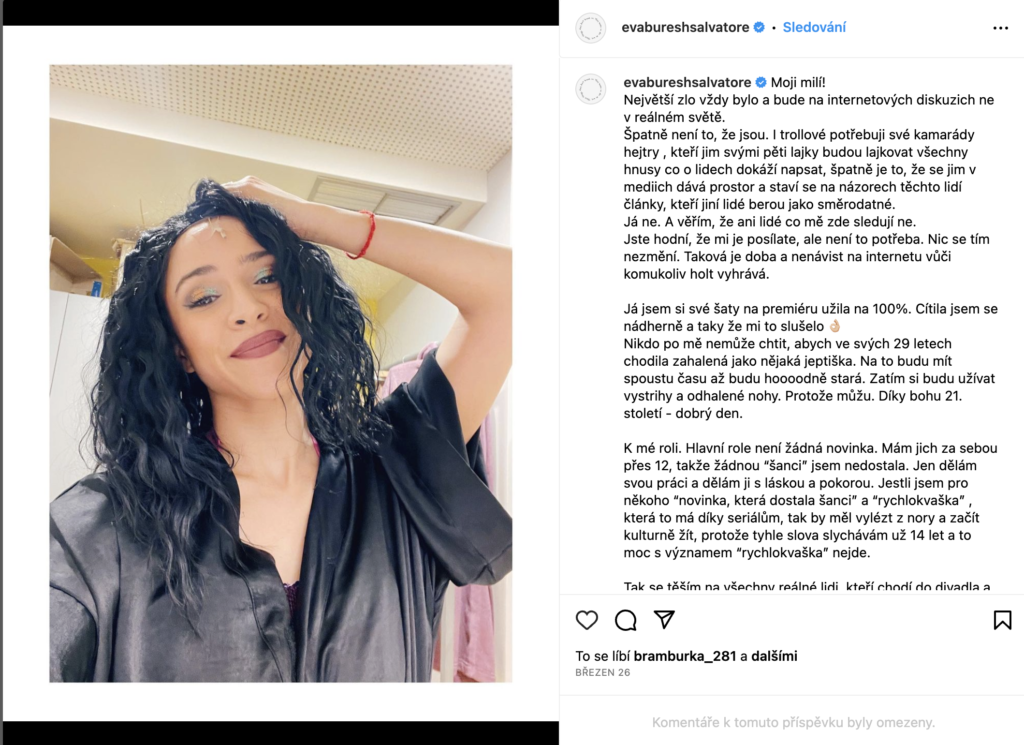Open profile avatar in post header

pos(590,28)
